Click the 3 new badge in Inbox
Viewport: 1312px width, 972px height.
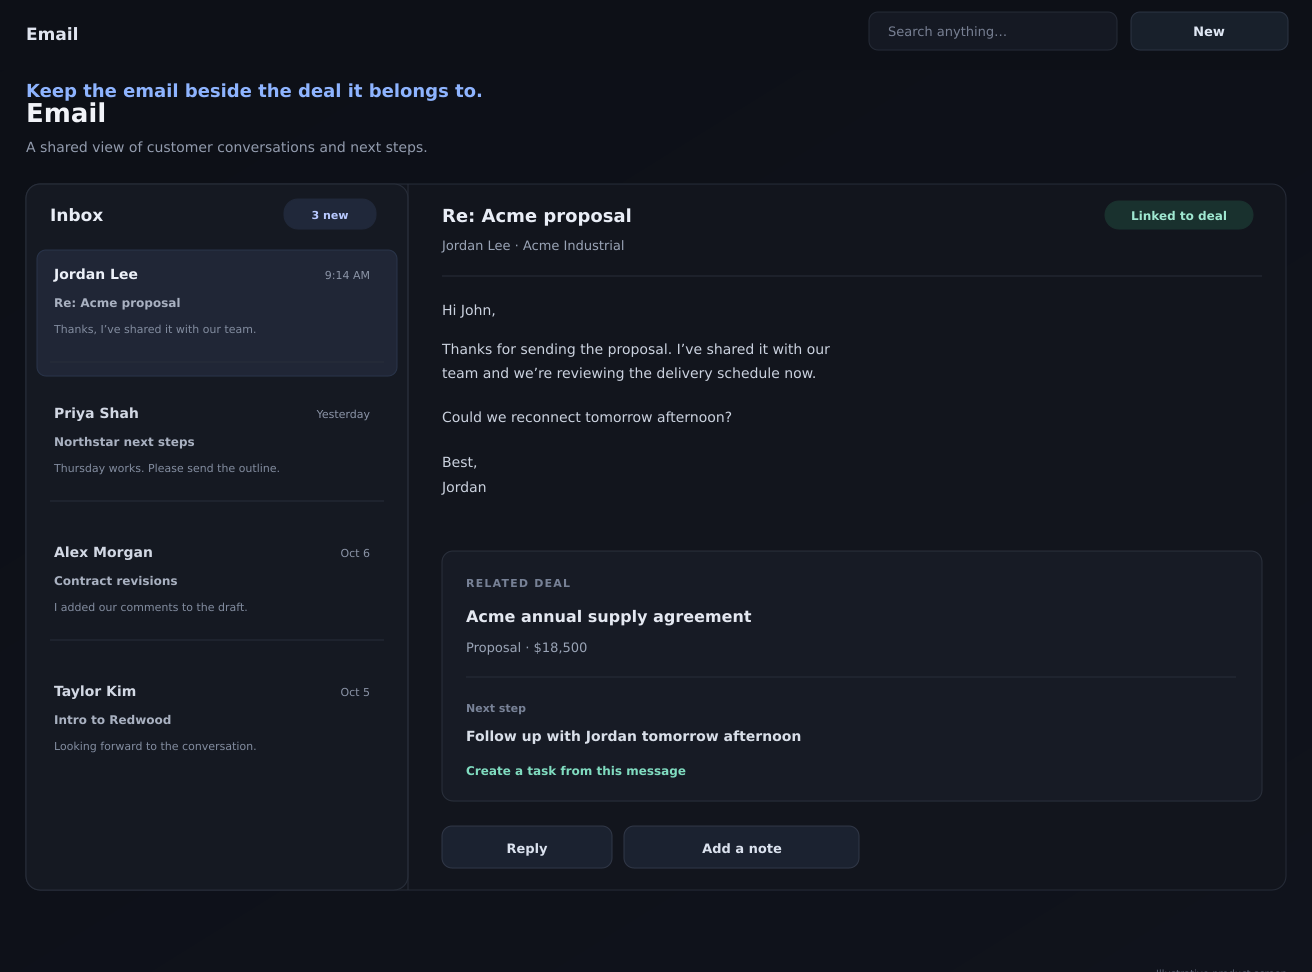click(x=330, y=215)
